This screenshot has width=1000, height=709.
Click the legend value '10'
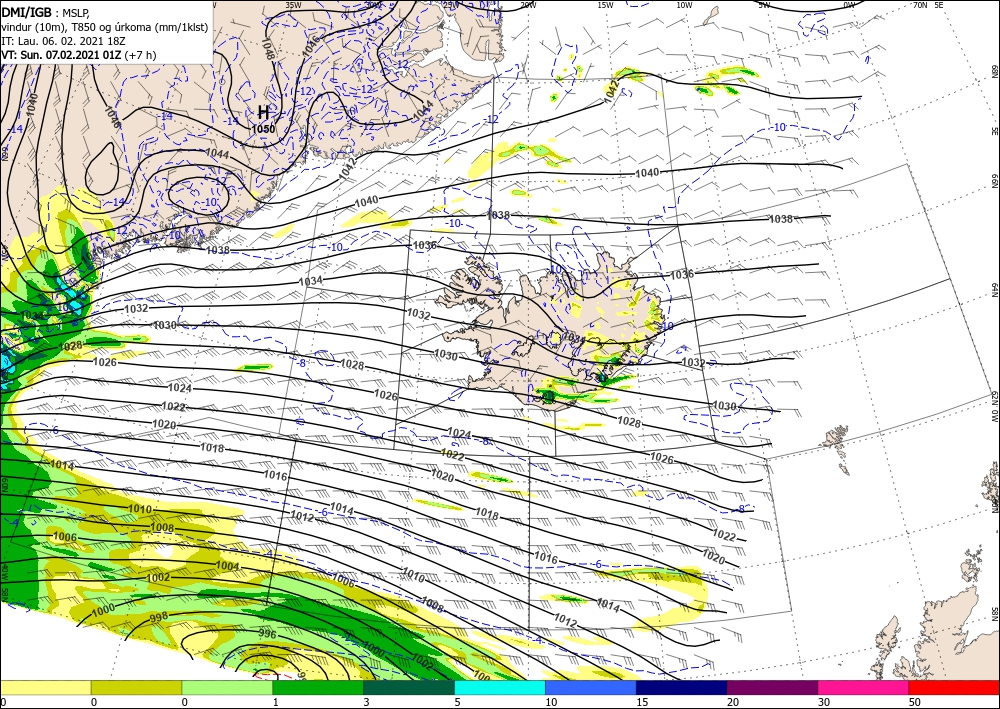pyautogui.click(x=550, y=702)
